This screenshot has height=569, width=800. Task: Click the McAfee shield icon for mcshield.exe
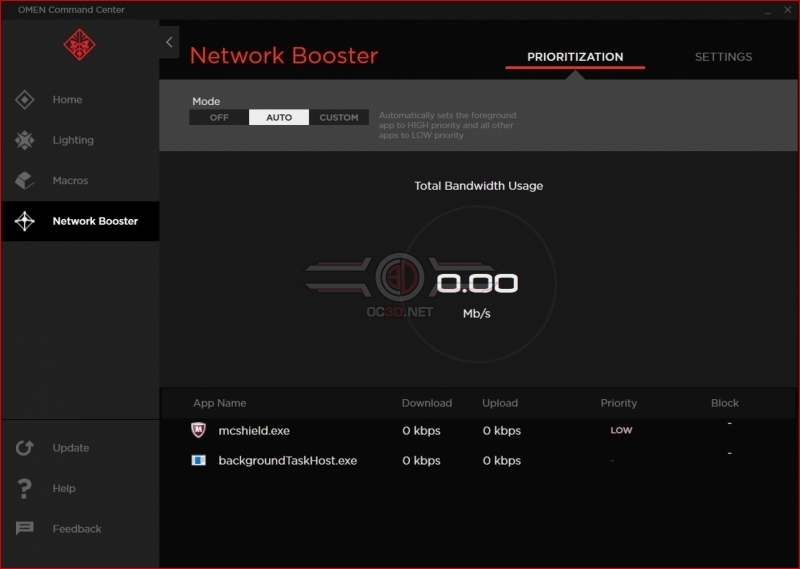[x=198, y=430]
